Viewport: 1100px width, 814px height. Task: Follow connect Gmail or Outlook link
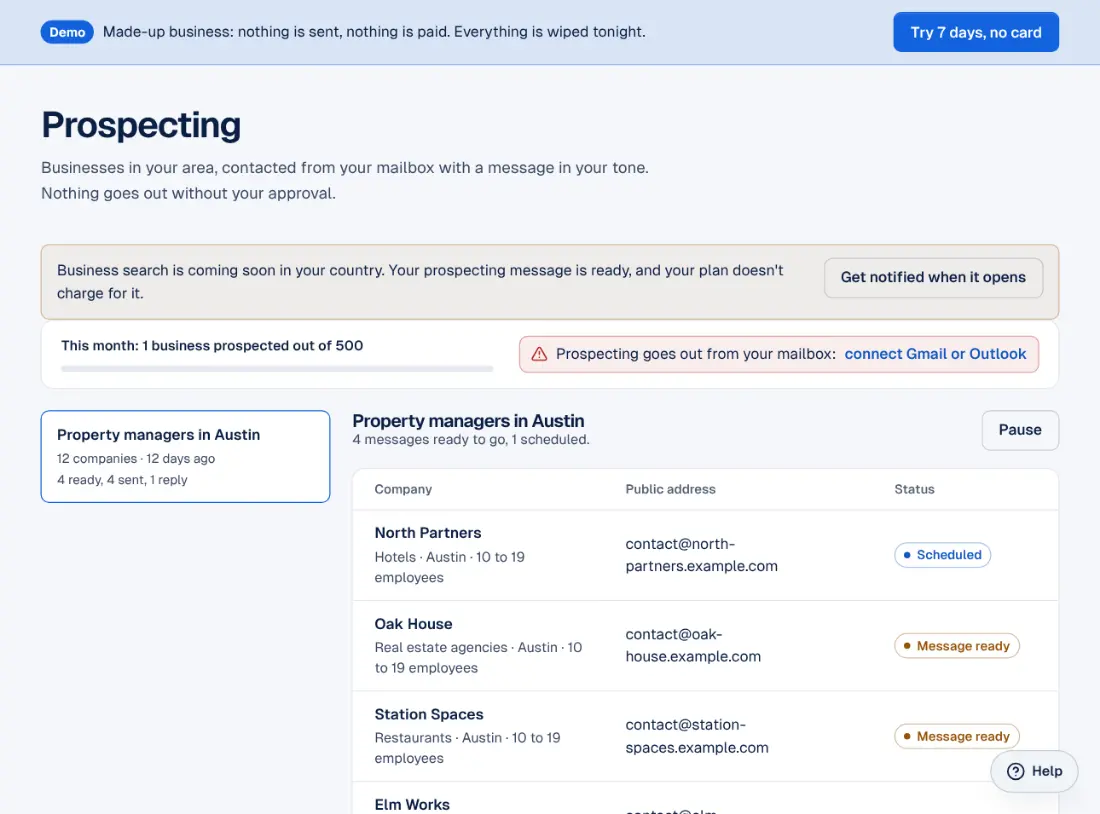click(x=935, y=354)
